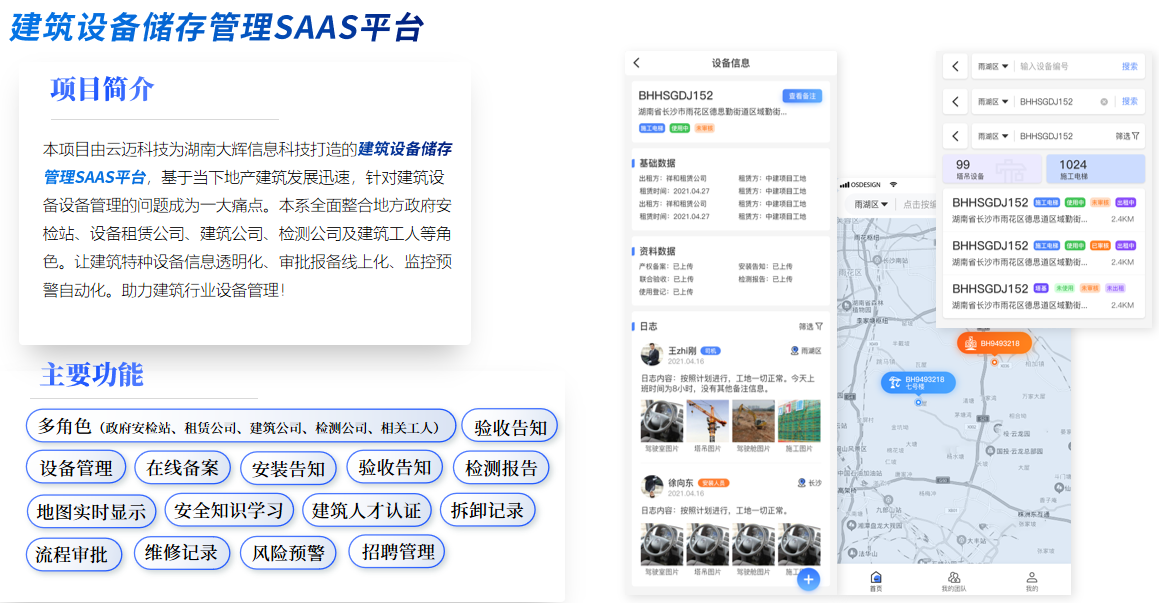Click the 安装人员 tag beside 徐向东
The width and height of the screenshot is (1159, 603).
pos(714,483)
